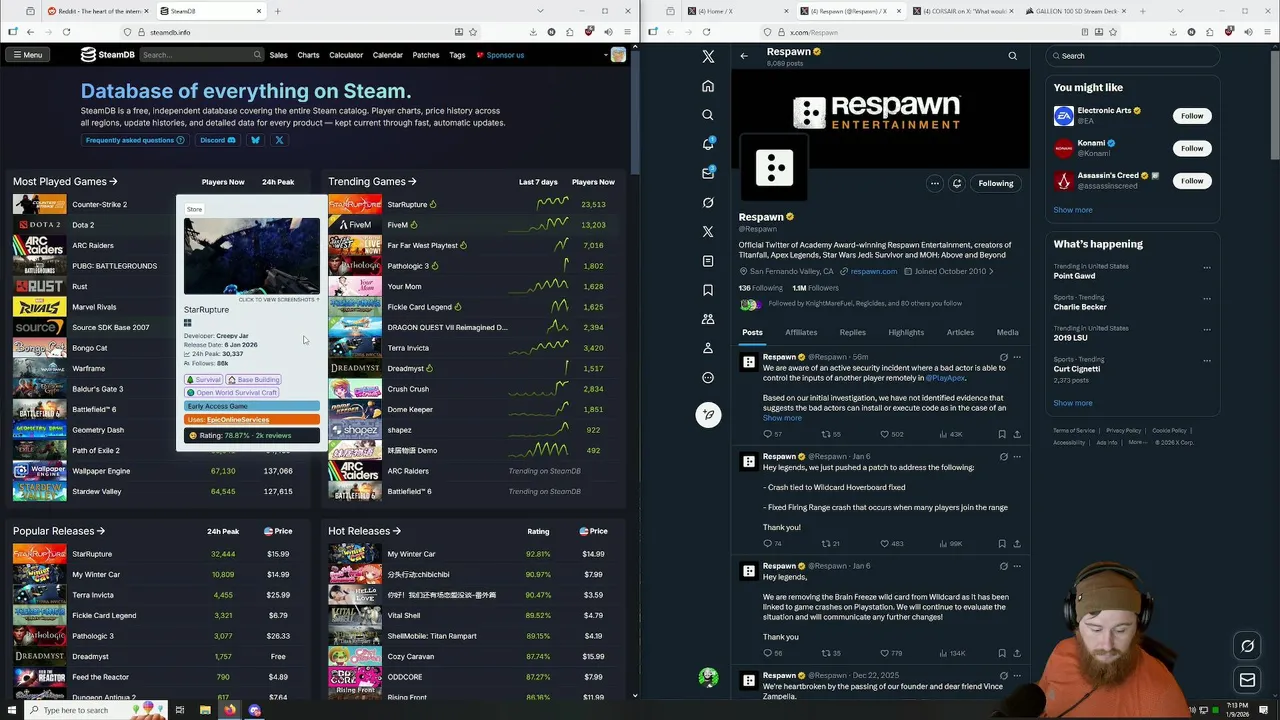1280x720 pixels.
Task: Open Firefox from the Windows taskbar
Action: pyautogui.click(x=230, y=710)
